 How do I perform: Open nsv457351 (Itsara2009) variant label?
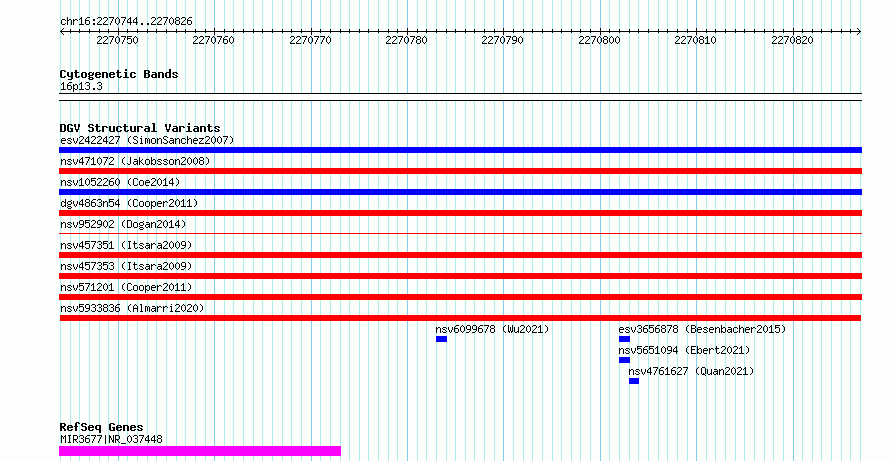pyautogui.click(x=126, y=245)
